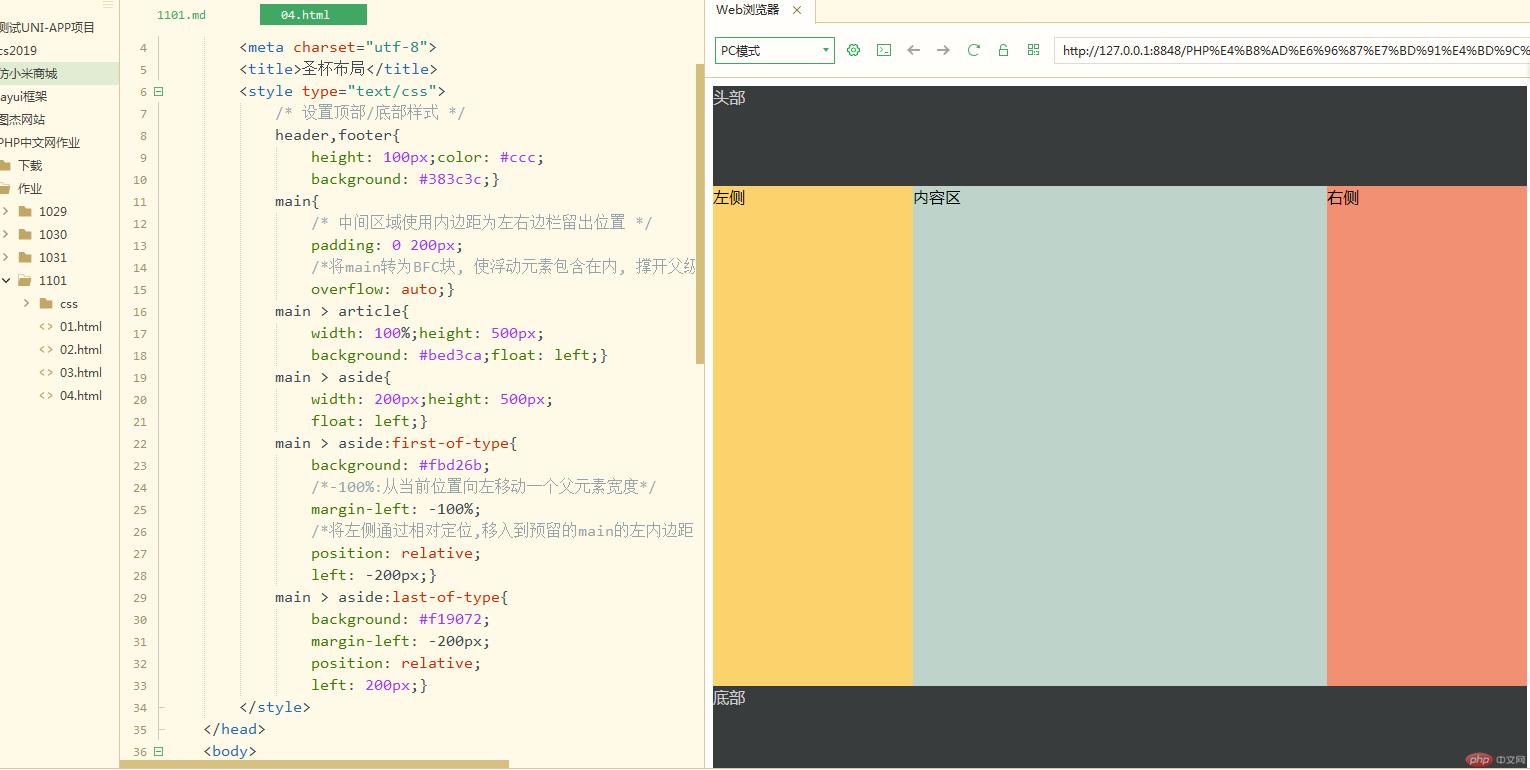Expand the 1029 folder

tap(6, 212)
